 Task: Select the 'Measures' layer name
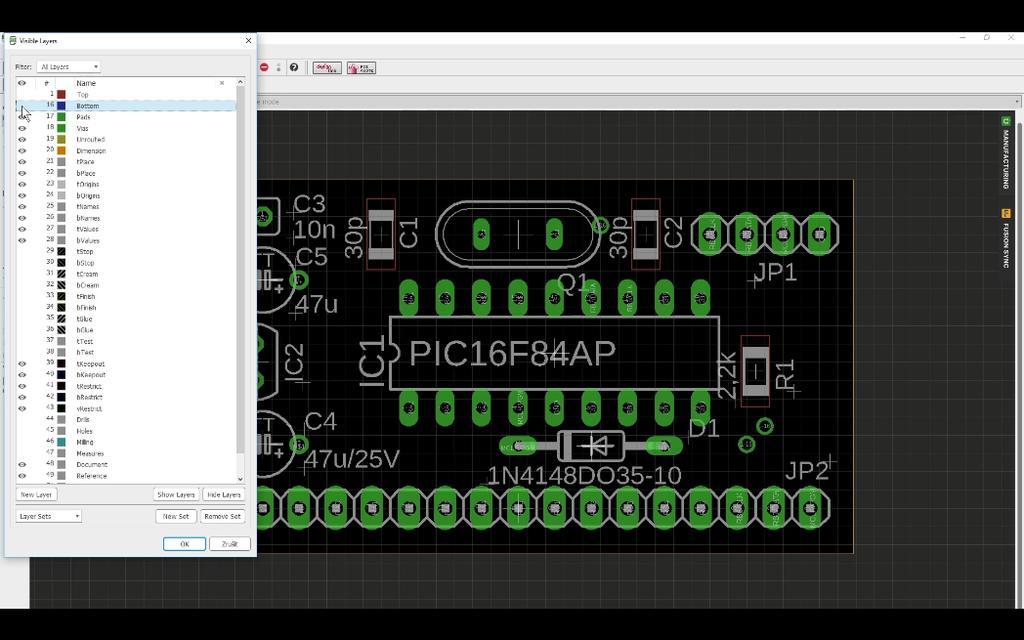tap(90, 453)
